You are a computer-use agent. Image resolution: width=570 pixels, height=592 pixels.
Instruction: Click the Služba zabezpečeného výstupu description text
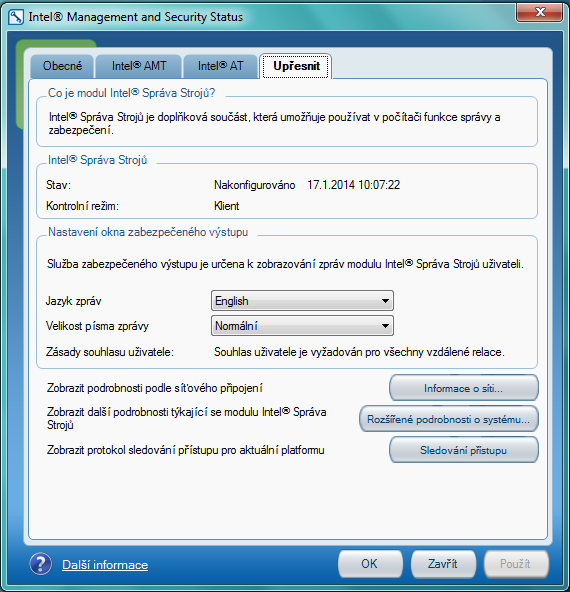(285, 264)
